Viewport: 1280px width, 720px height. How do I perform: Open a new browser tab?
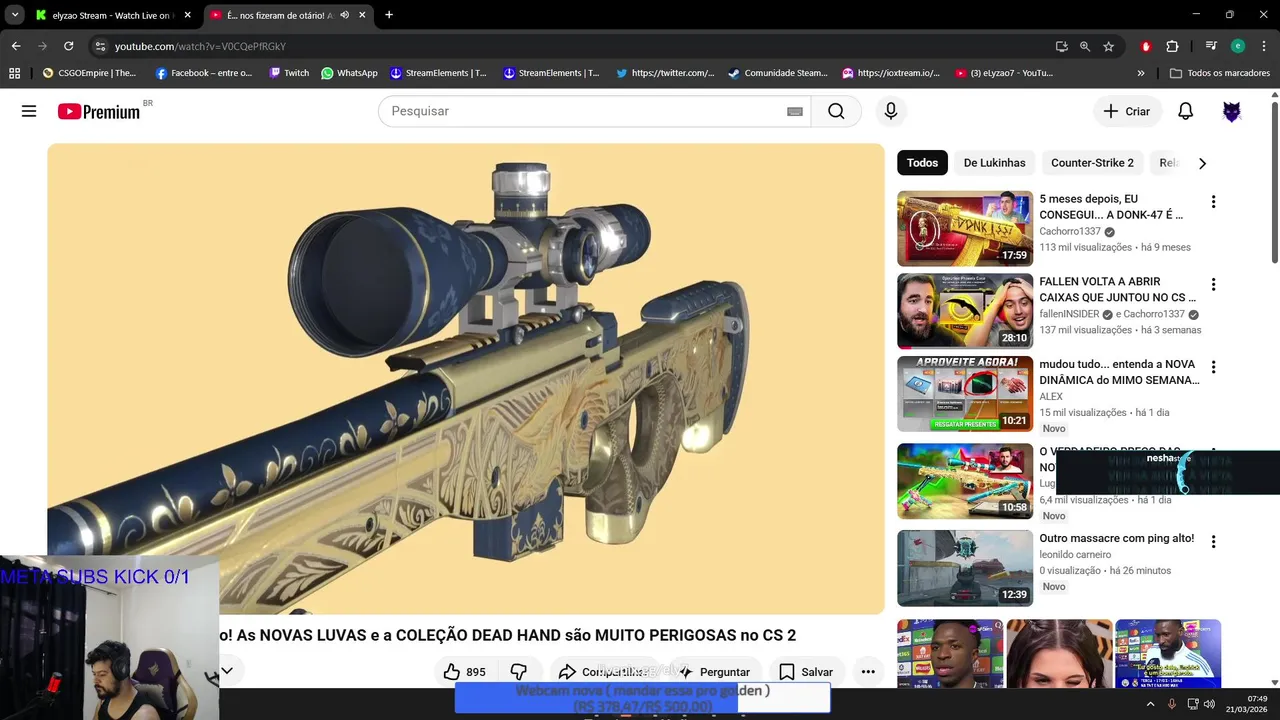tap(389, 15)
